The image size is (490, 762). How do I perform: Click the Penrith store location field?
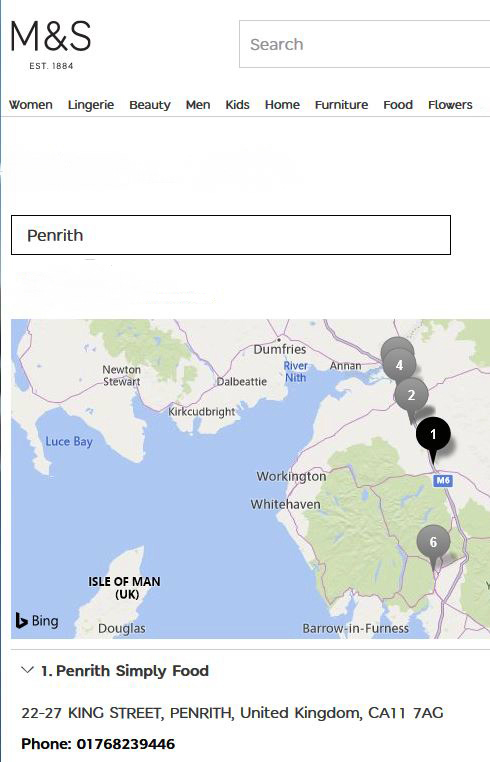tap(231, 235)
